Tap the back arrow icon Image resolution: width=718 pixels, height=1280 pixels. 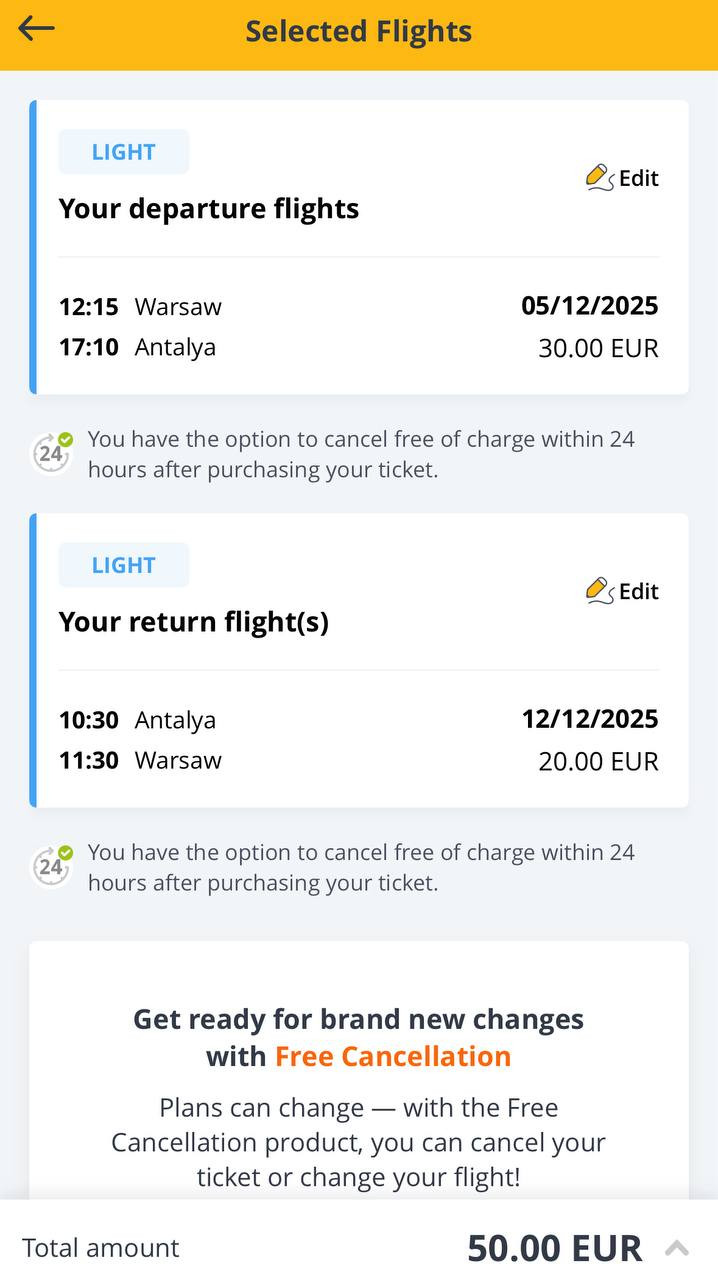(36, 29)
